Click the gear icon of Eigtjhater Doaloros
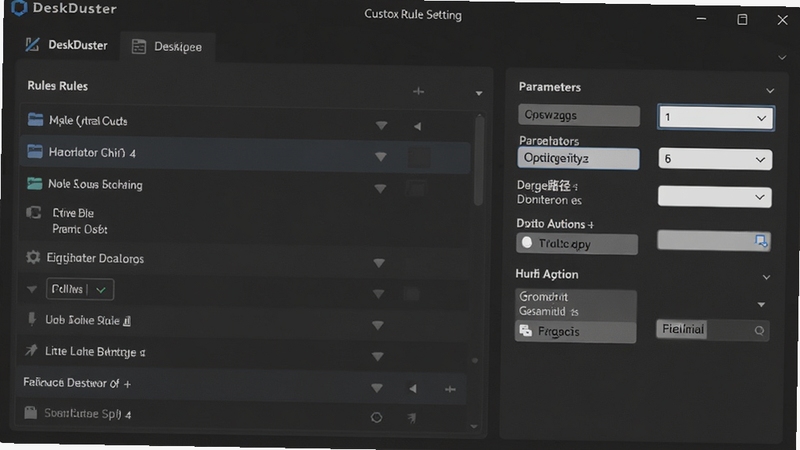This screenshot has width=800, height=450. (x=33, y=257)
